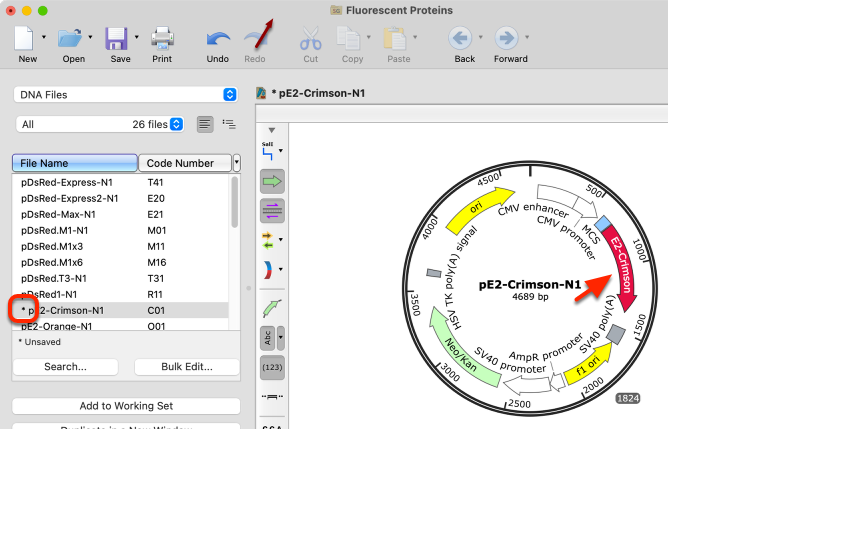Click the Paste clipboard icon

[x=395, y=39]
